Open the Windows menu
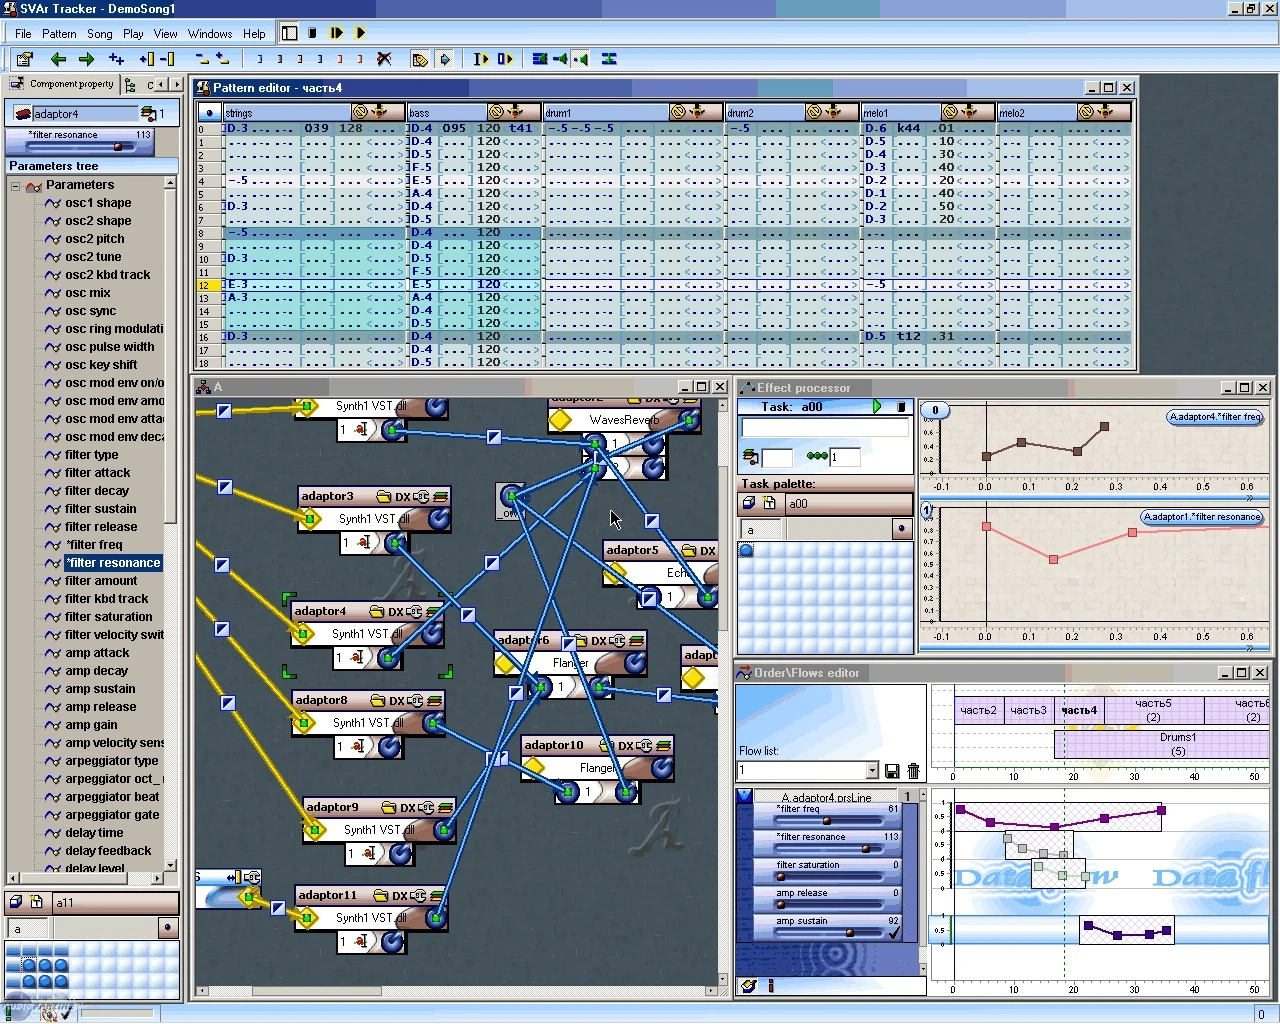The image size is (1280, 1024). point(210,33)
